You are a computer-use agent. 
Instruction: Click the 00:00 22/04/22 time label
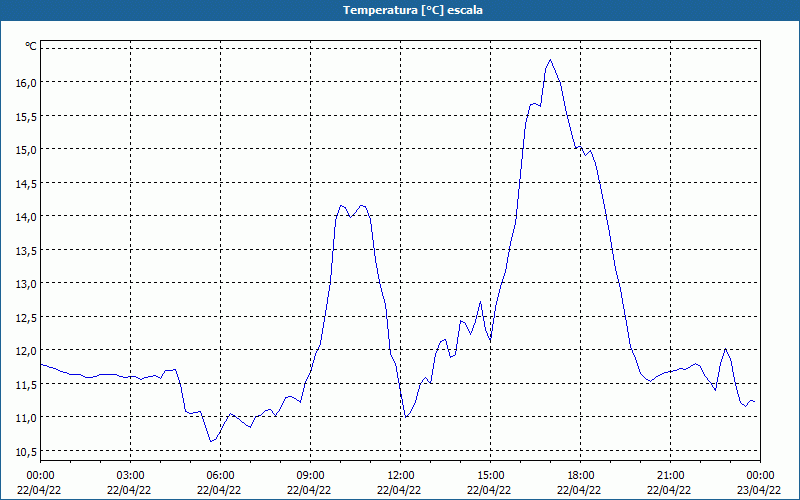pyautogui.click(x=39, y=483)
